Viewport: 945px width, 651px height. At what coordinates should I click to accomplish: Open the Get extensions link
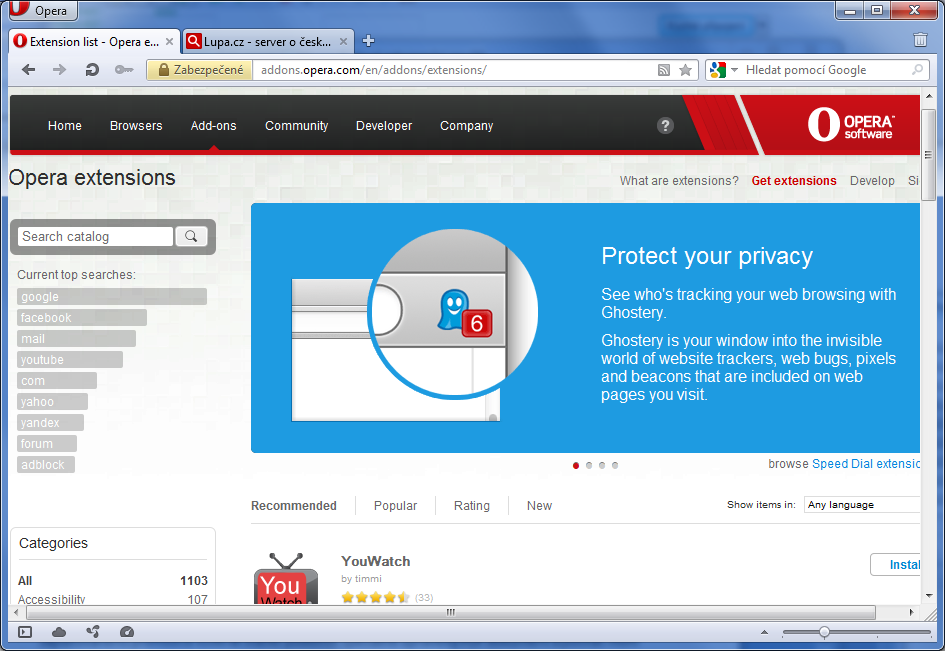794,181
